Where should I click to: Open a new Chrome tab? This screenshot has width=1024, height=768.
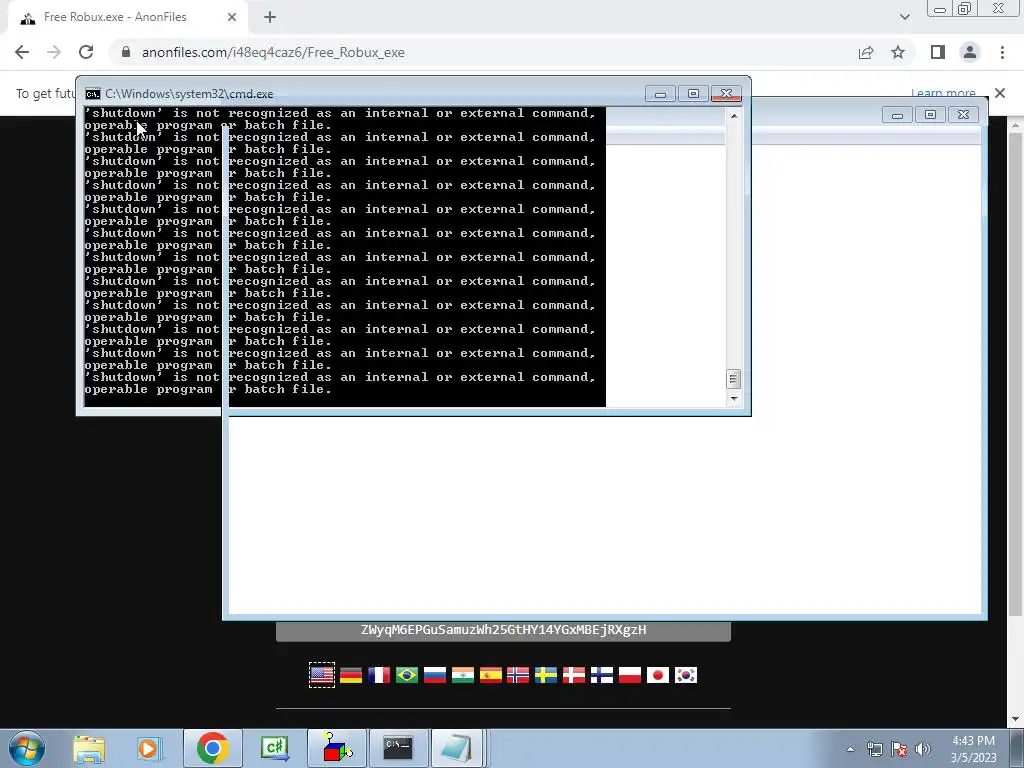click(270, 18)
